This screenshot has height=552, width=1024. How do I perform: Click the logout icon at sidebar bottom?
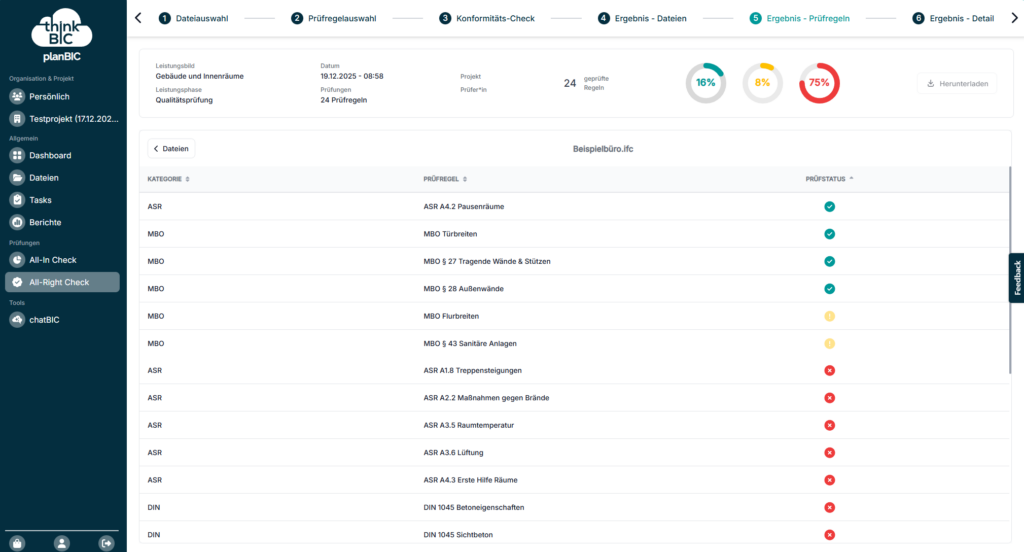[107, 542]
